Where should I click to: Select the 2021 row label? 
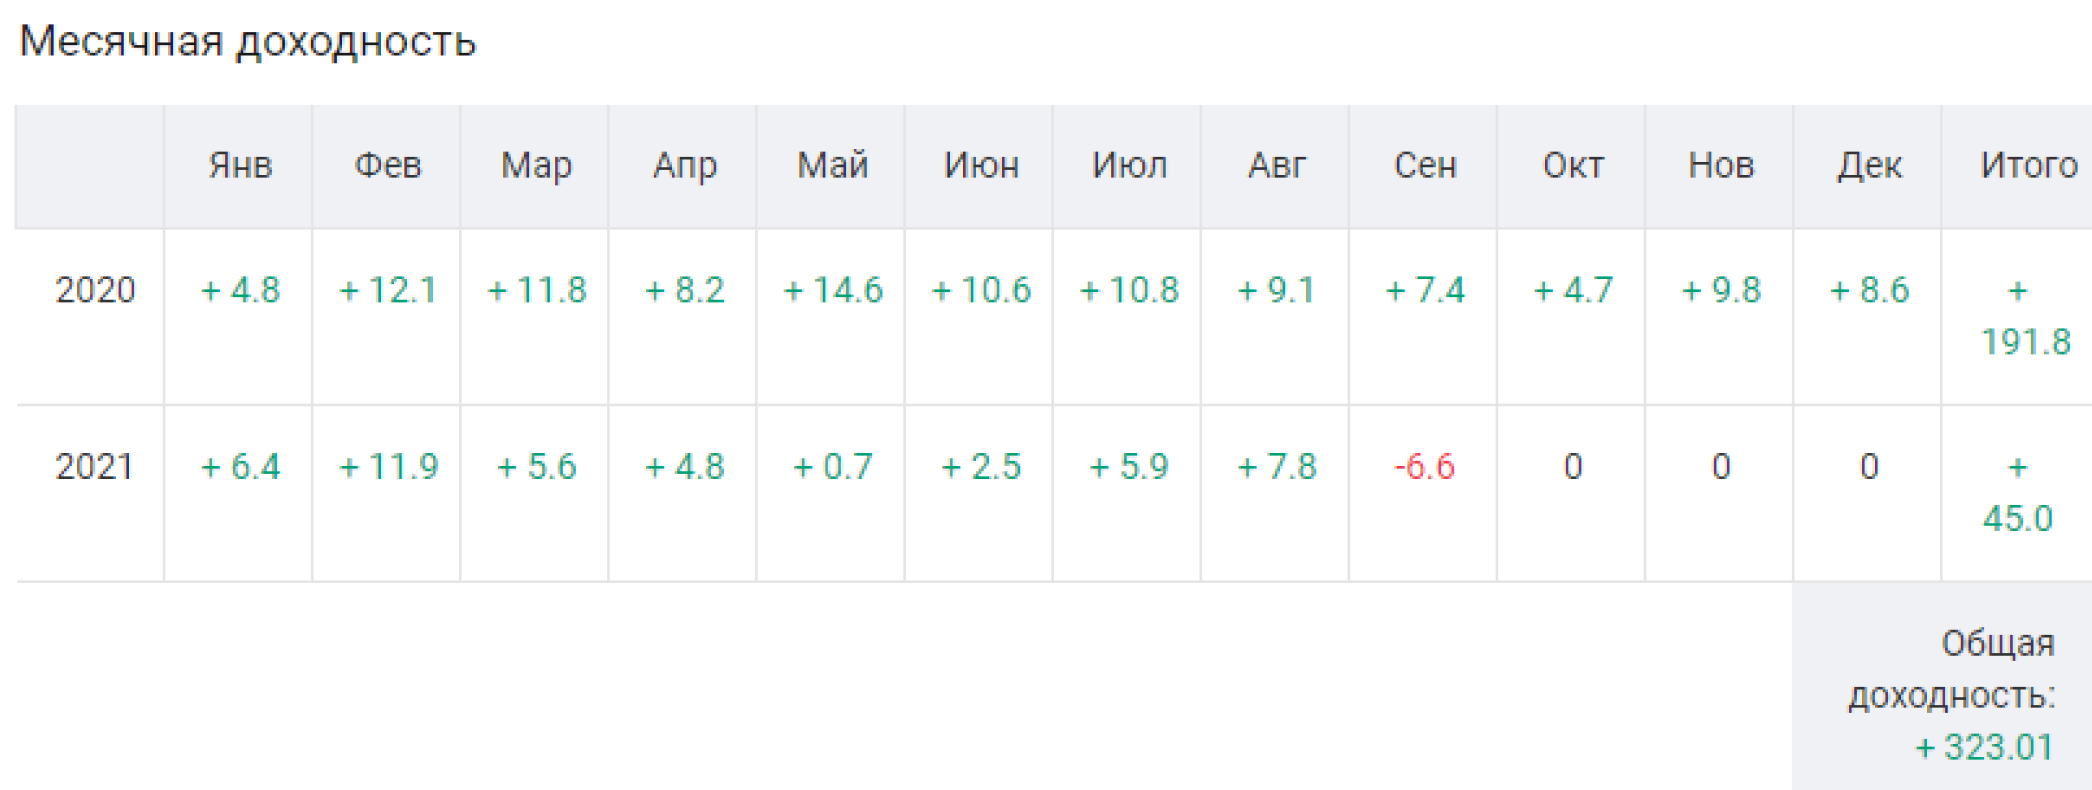pyautogui.click(x=95, y=467)
